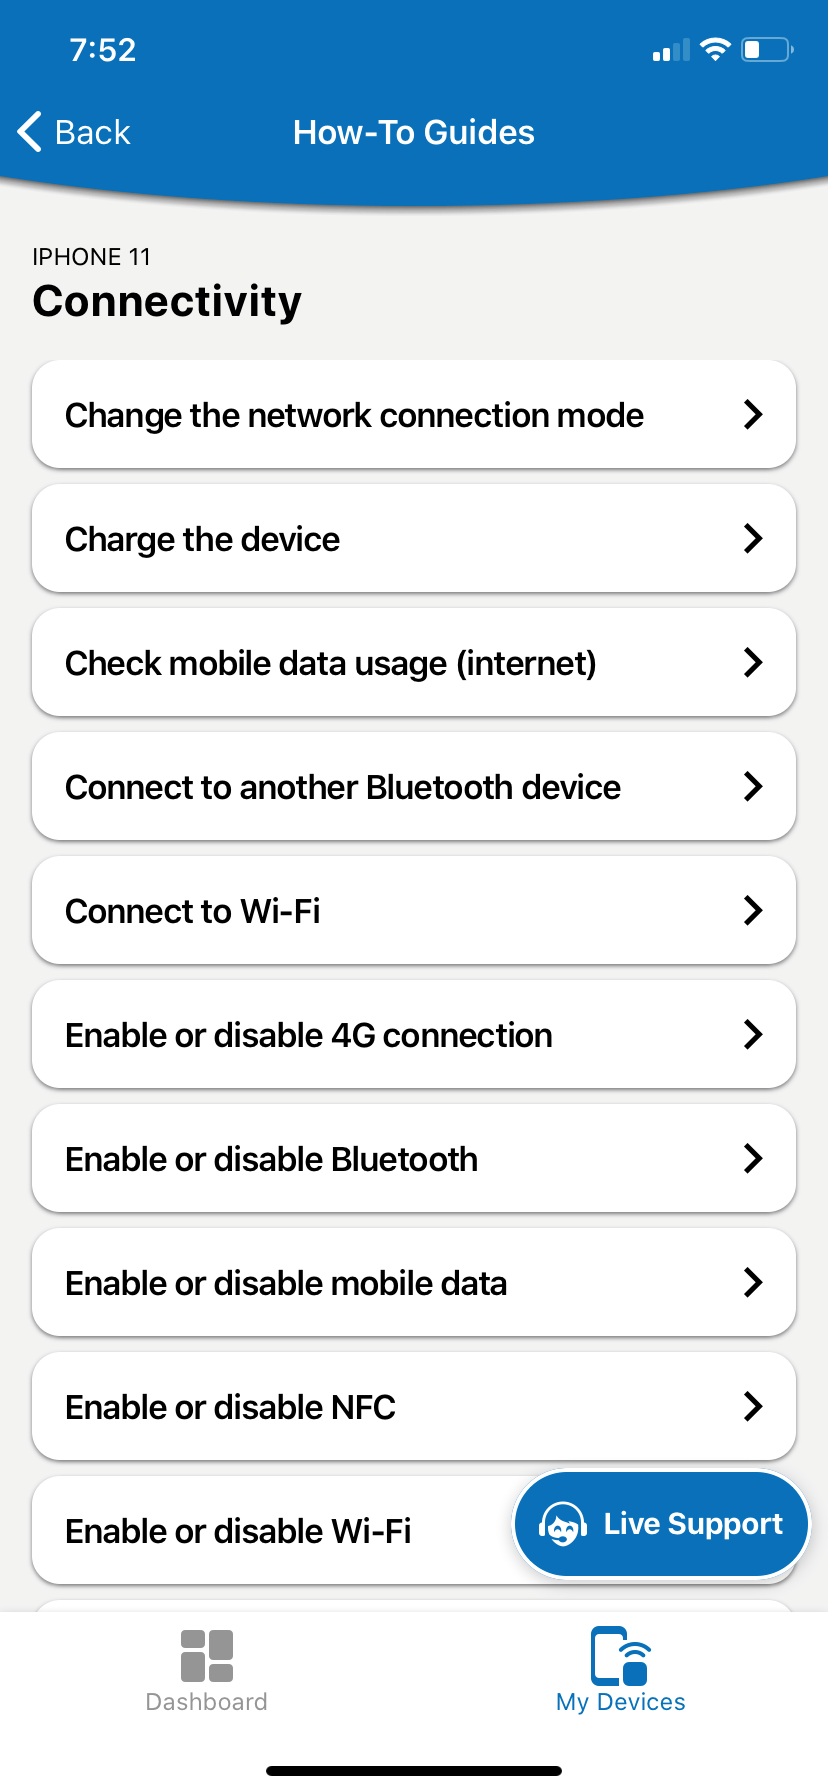Tap the Live Support headset agent icon

tap(562, 1525)
